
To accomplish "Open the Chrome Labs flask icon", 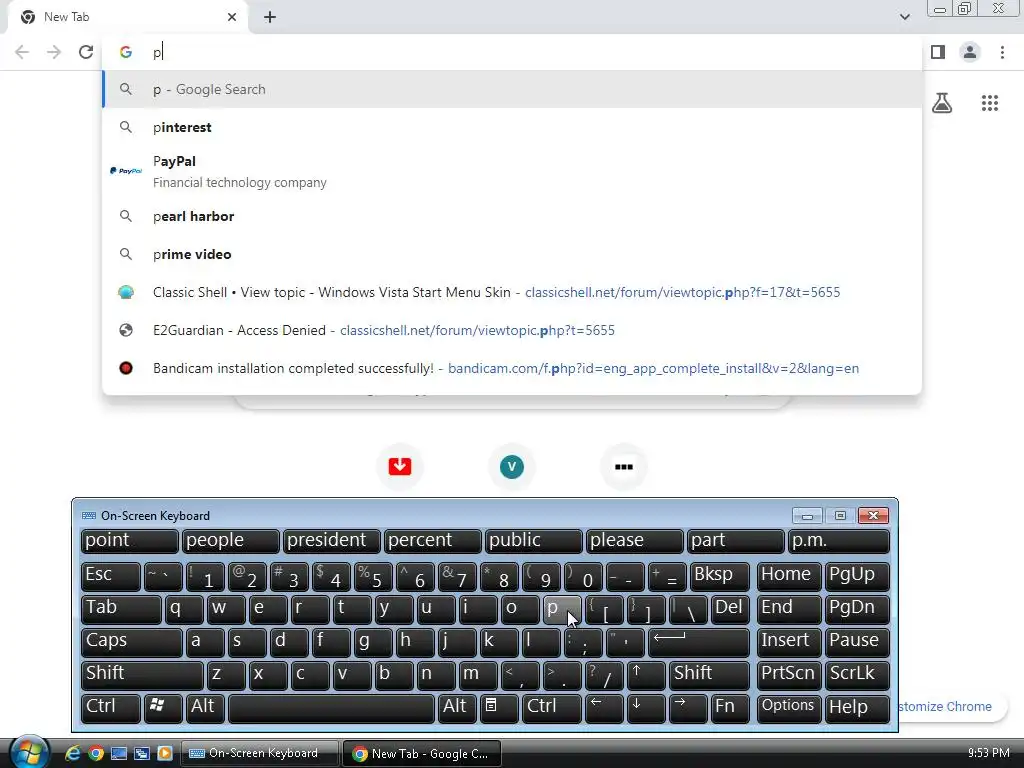I will coord(942,103).
